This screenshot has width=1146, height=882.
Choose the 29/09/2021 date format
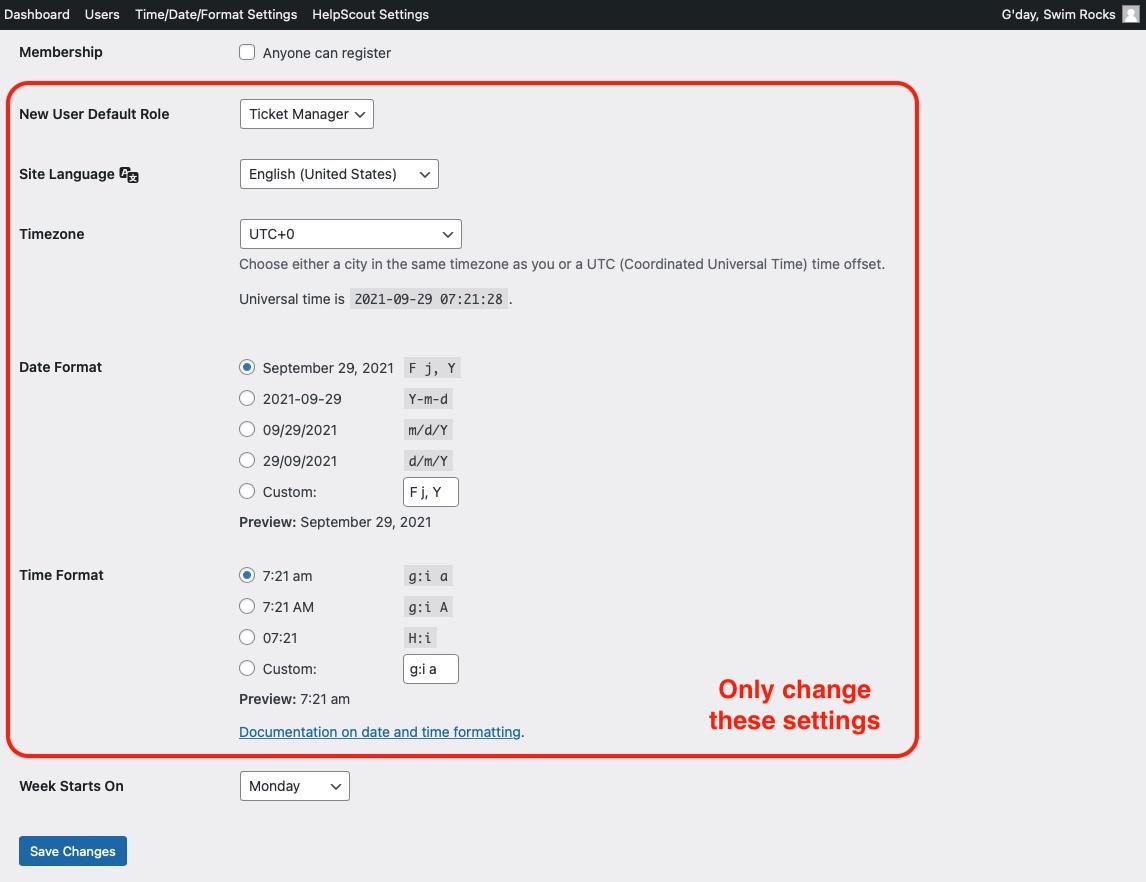pyautogui.click(x=247, y=460)
